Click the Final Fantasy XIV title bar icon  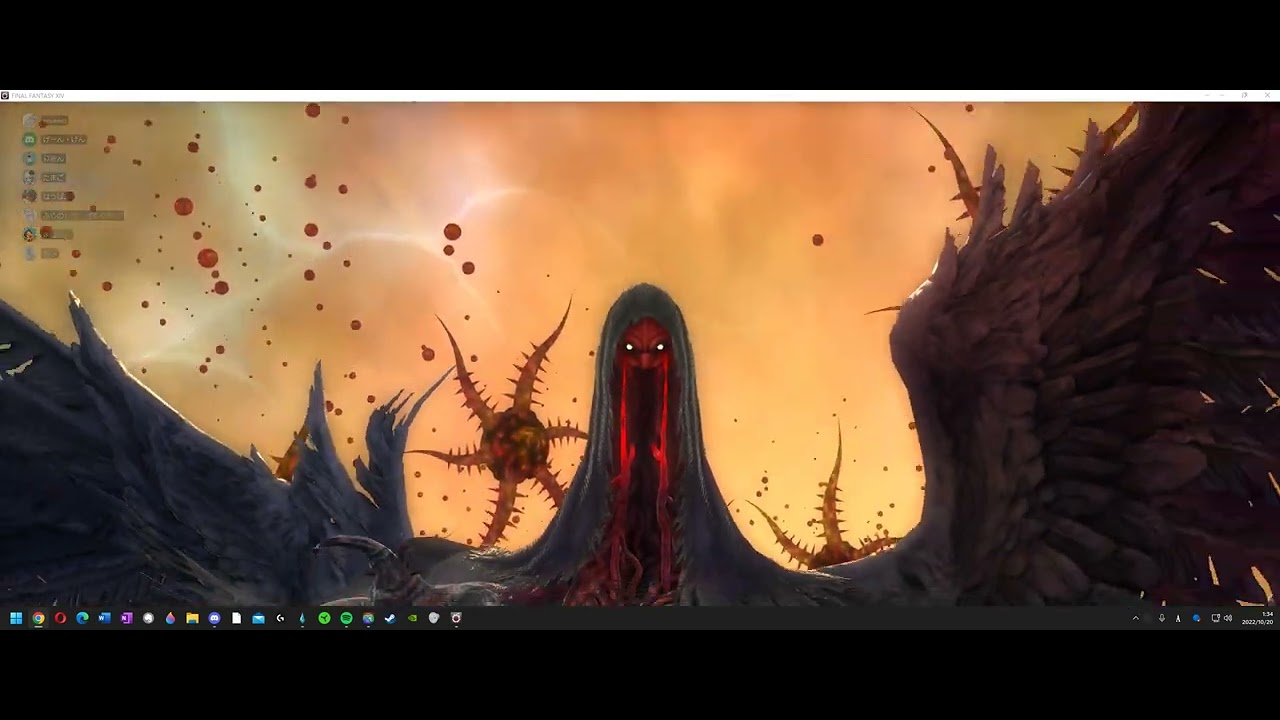click(5, 95)
